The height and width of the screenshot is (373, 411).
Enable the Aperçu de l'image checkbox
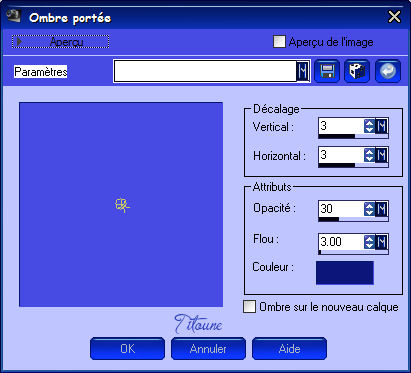click(x=279, y=42)
